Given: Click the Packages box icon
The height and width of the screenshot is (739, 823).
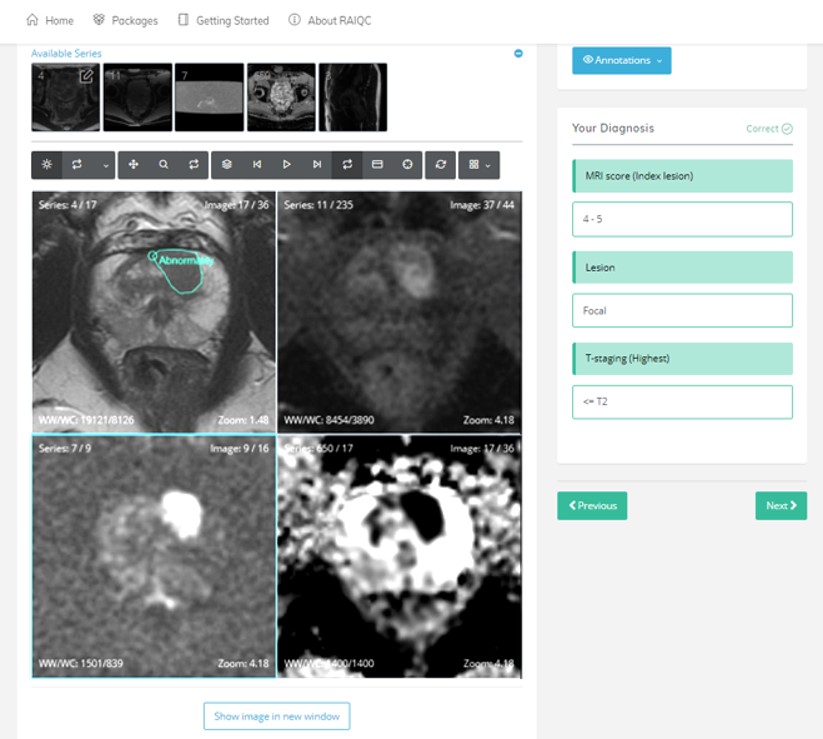Looking at the screenshot, I should (99, 20).
